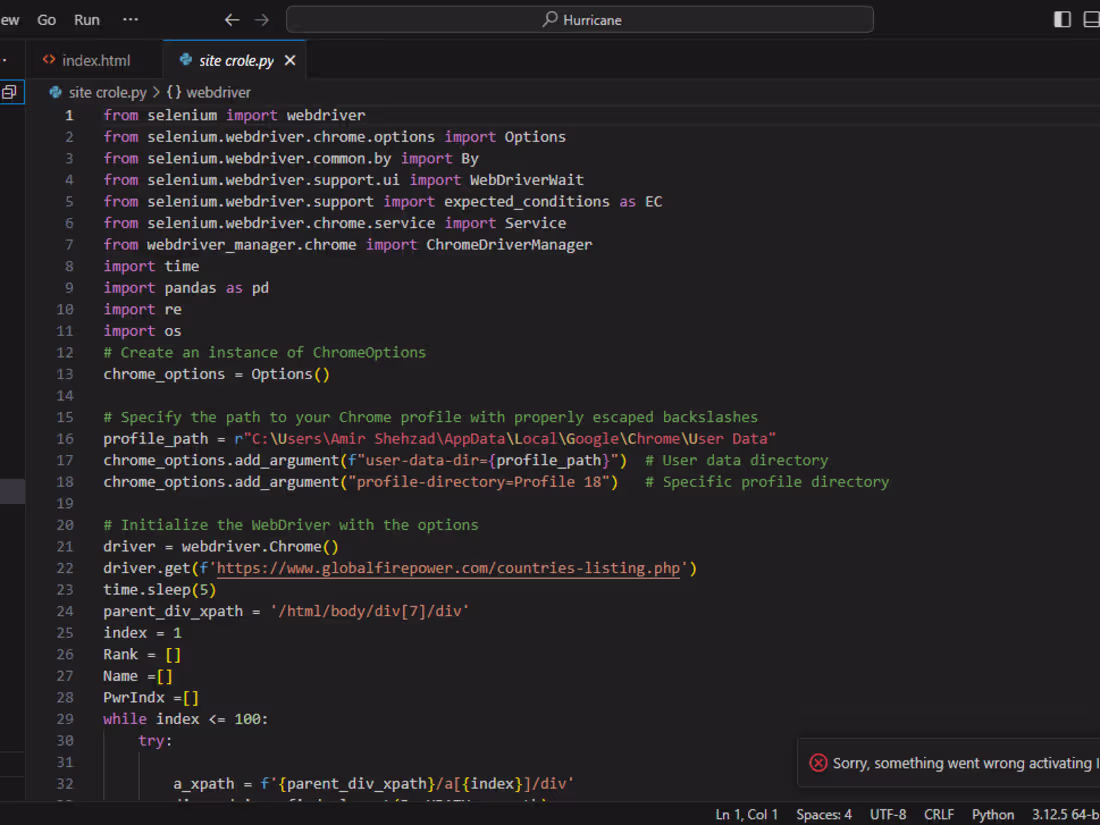The width and height of the screenshot is (1100, 825).
Task: Expand the site crole.py breadcrumb
Action: point(105,91)
